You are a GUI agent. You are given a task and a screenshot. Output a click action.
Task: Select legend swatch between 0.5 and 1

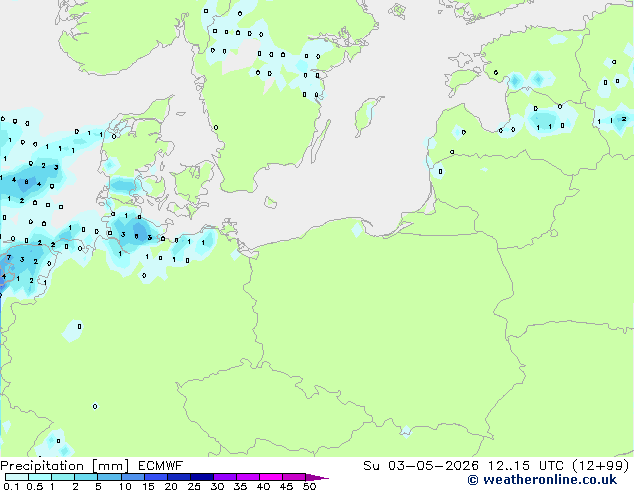coord(40,477)
